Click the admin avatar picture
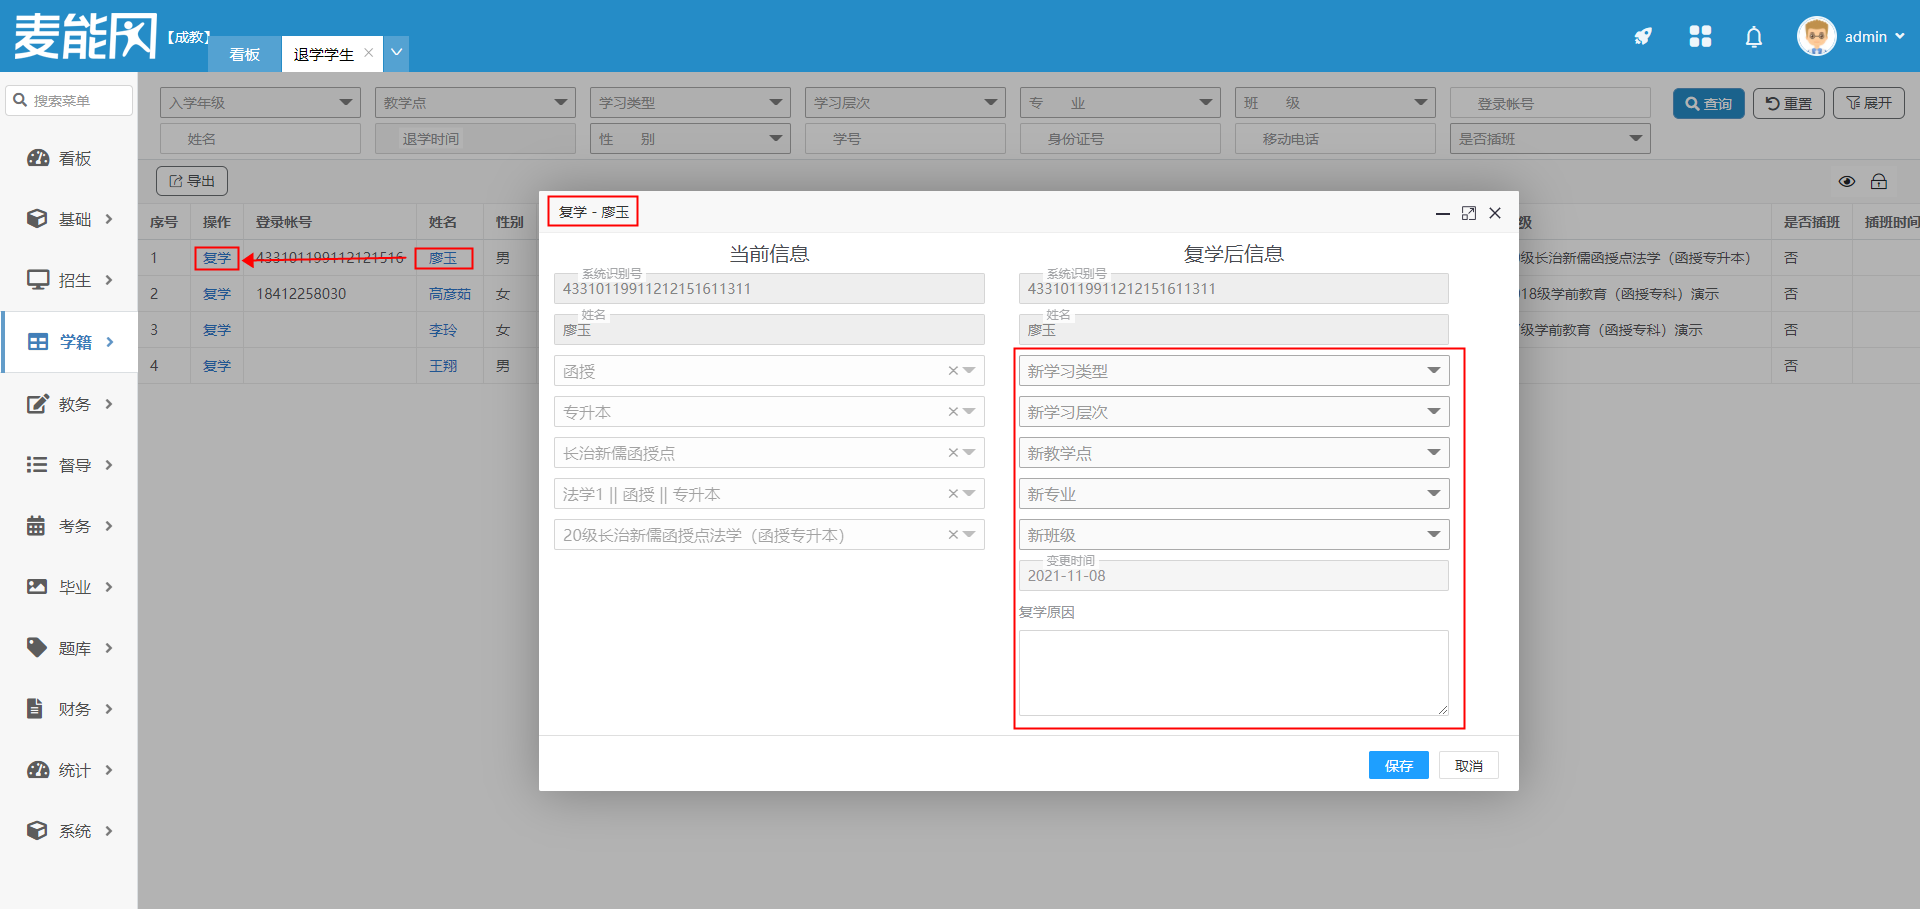 (1816, 37)
